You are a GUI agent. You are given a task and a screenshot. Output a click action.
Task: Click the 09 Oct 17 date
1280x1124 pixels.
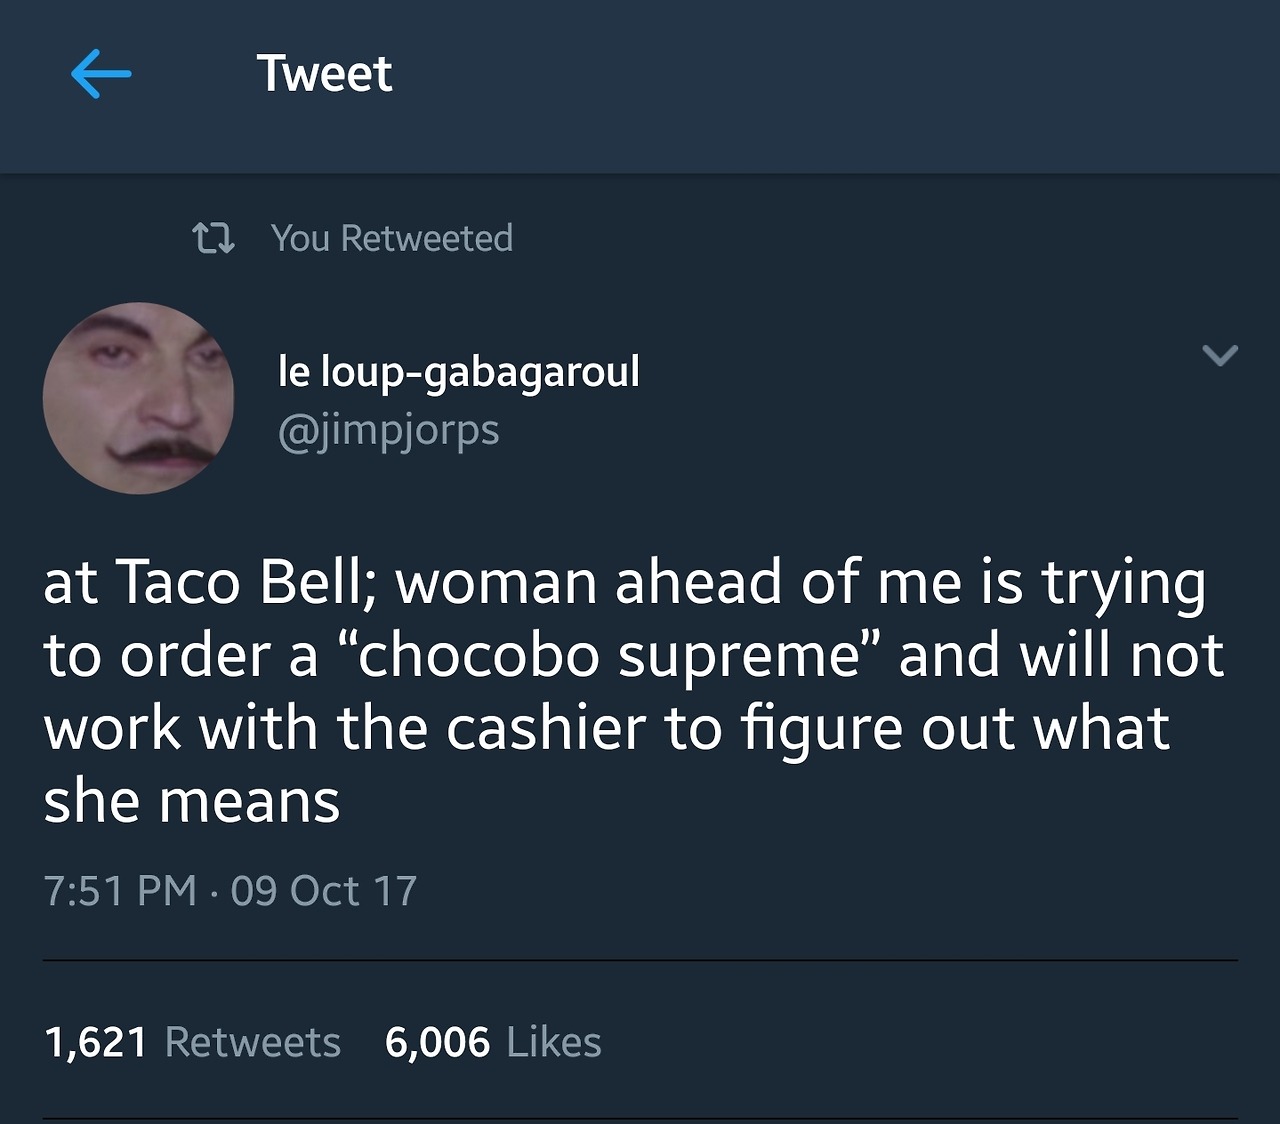[323, 891]
